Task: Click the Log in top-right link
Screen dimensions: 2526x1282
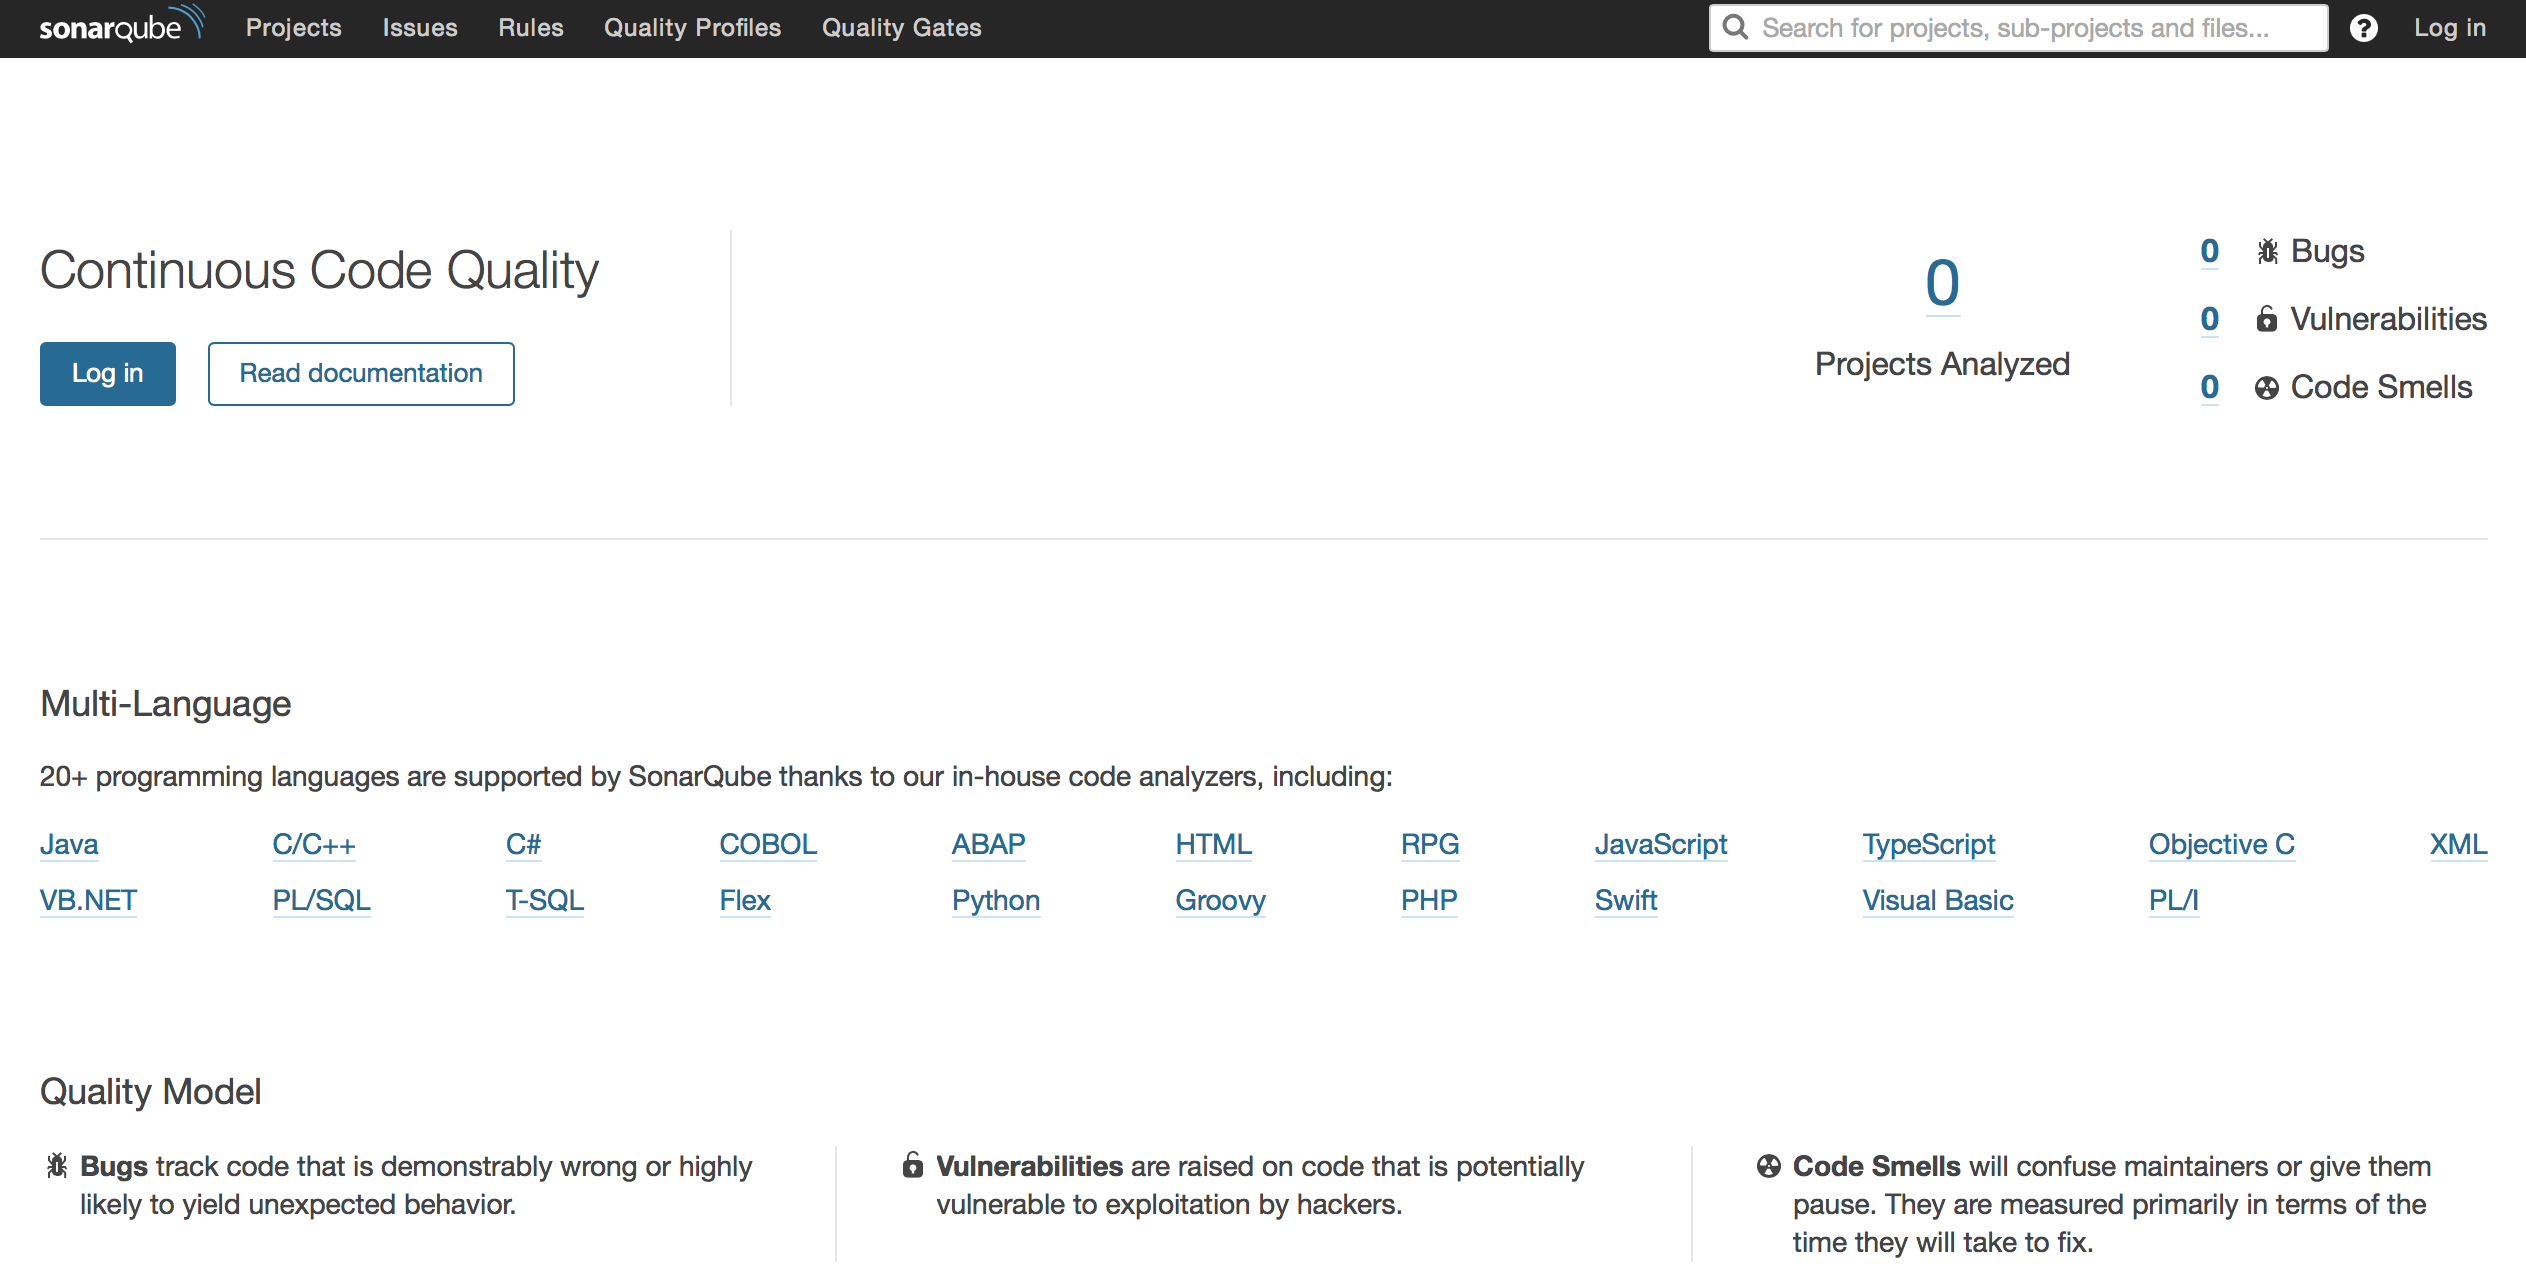Action: click(x=2449, y=28)
